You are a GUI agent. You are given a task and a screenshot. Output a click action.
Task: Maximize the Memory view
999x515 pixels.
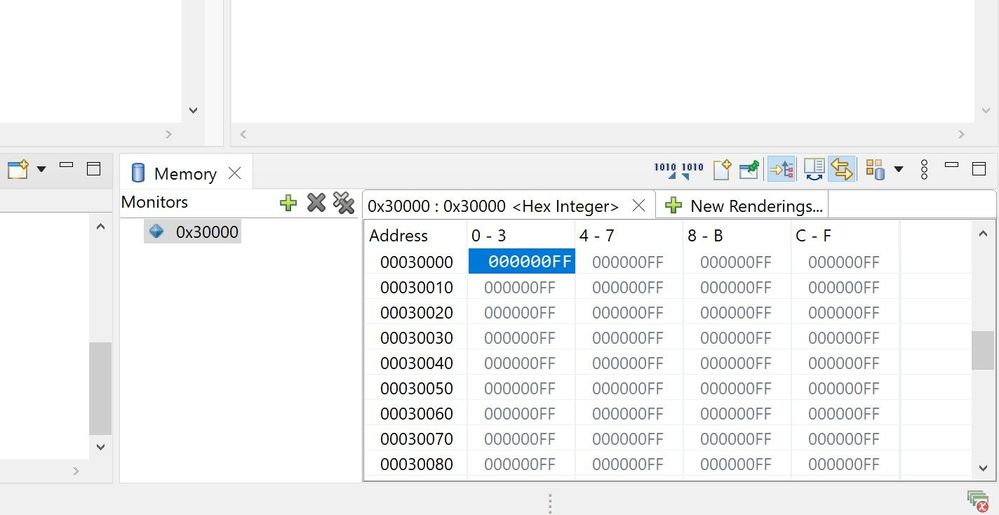tap(979, 169)
